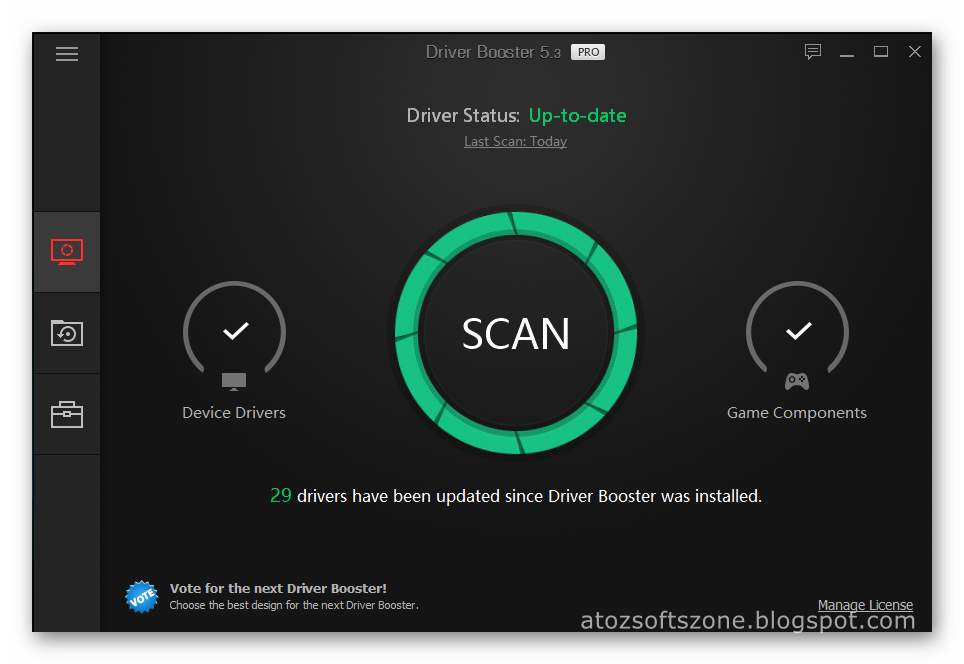Open the backup and restore sidebar icon
Screen dimensions: 964x664
[x=67, y=333]
